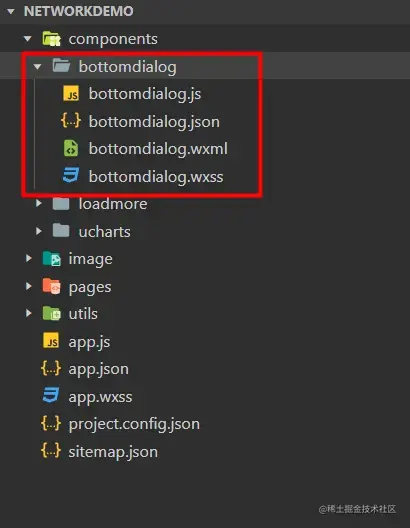410x528 pixels.
Task: Collapse the NETWORKDEMO project root
Action: click(11, 11)
